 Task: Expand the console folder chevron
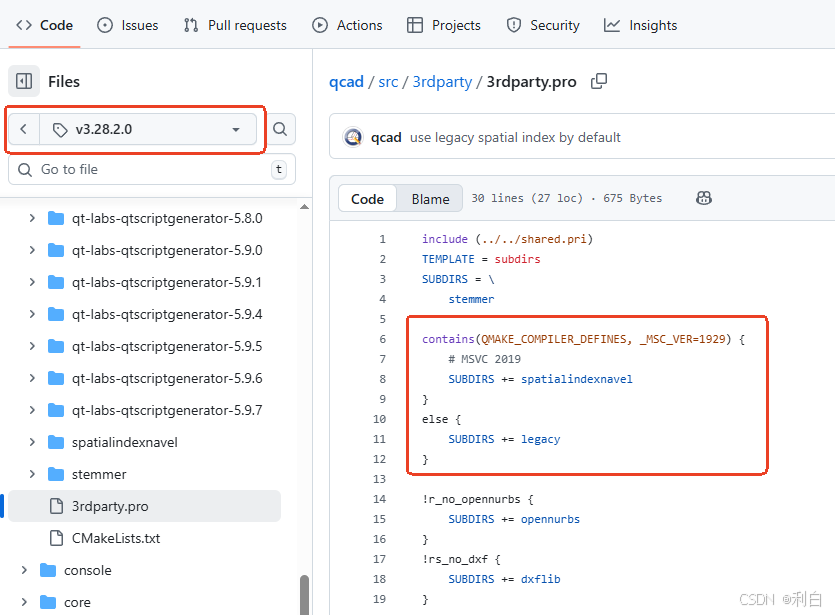(24, 570)
